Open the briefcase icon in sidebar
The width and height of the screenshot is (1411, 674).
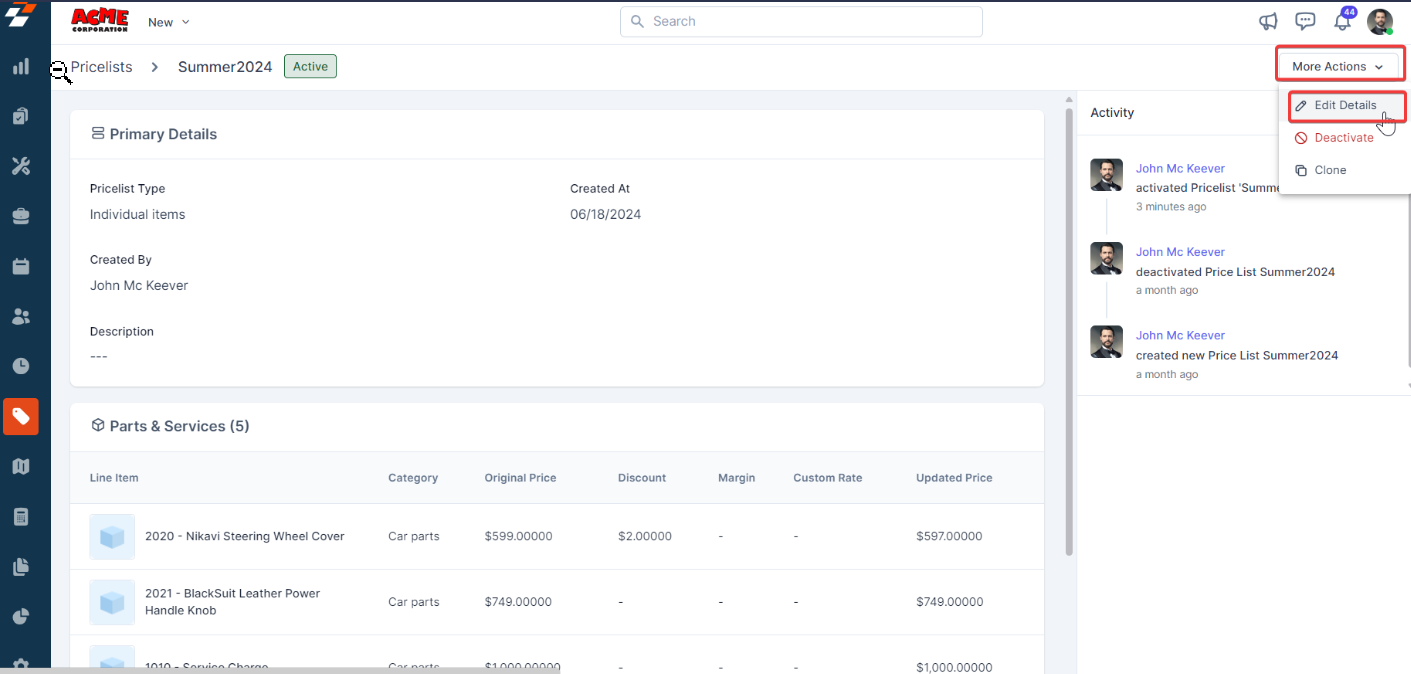coord(20,216)
